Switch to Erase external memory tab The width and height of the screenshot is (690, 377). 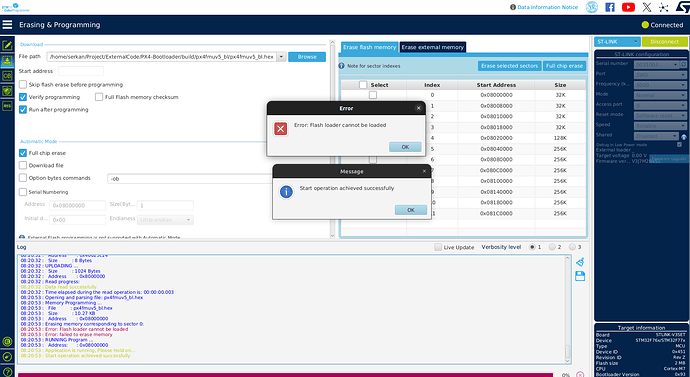(x=433, y=47)
